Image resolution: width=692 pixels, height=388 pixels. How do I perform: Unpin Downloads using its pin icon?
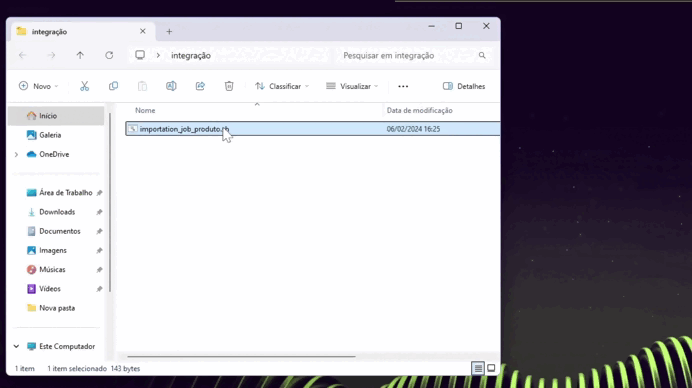pos(99,212)
